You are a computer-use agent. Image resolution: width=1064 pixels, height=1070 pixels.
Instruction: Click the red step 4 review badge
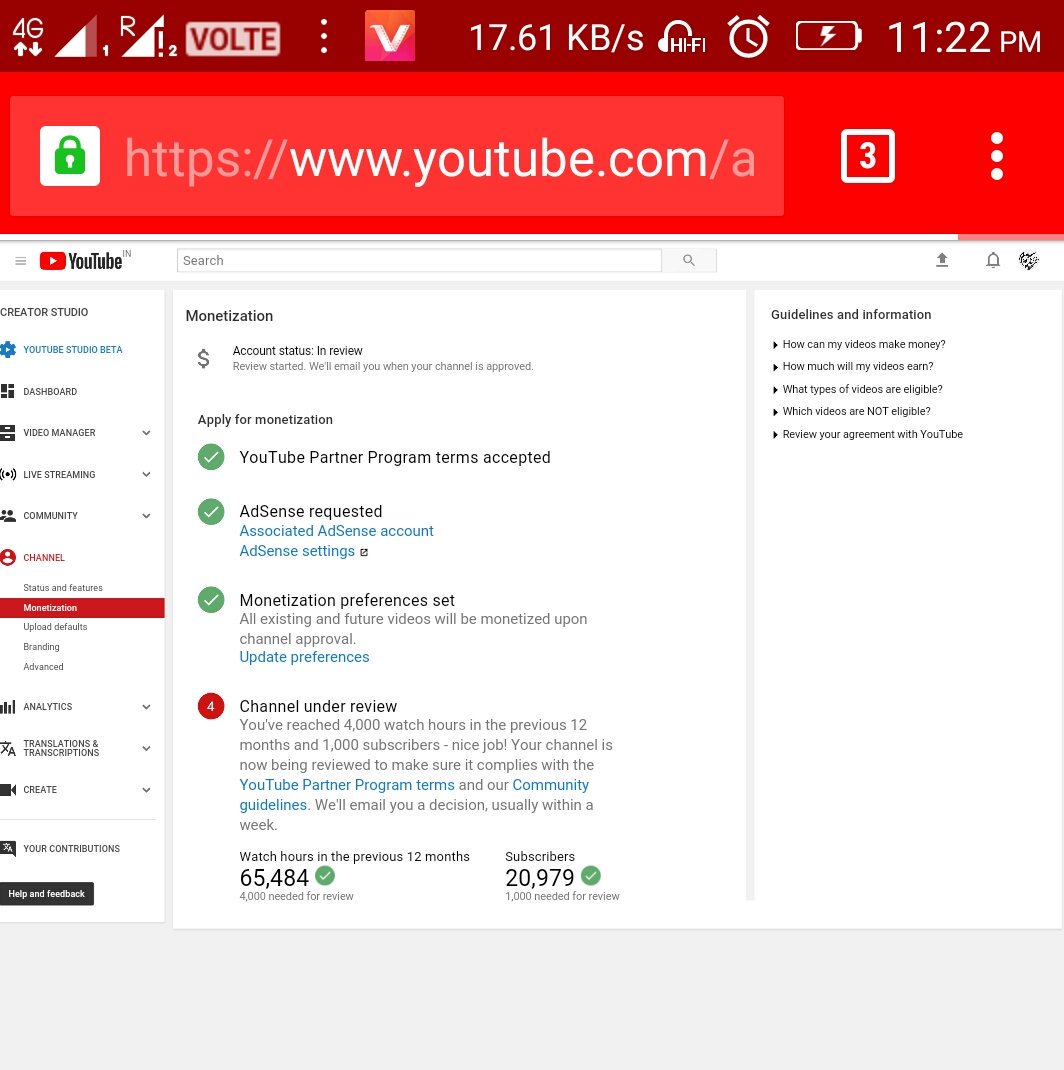pyautogui.click(x=211, y=706)
